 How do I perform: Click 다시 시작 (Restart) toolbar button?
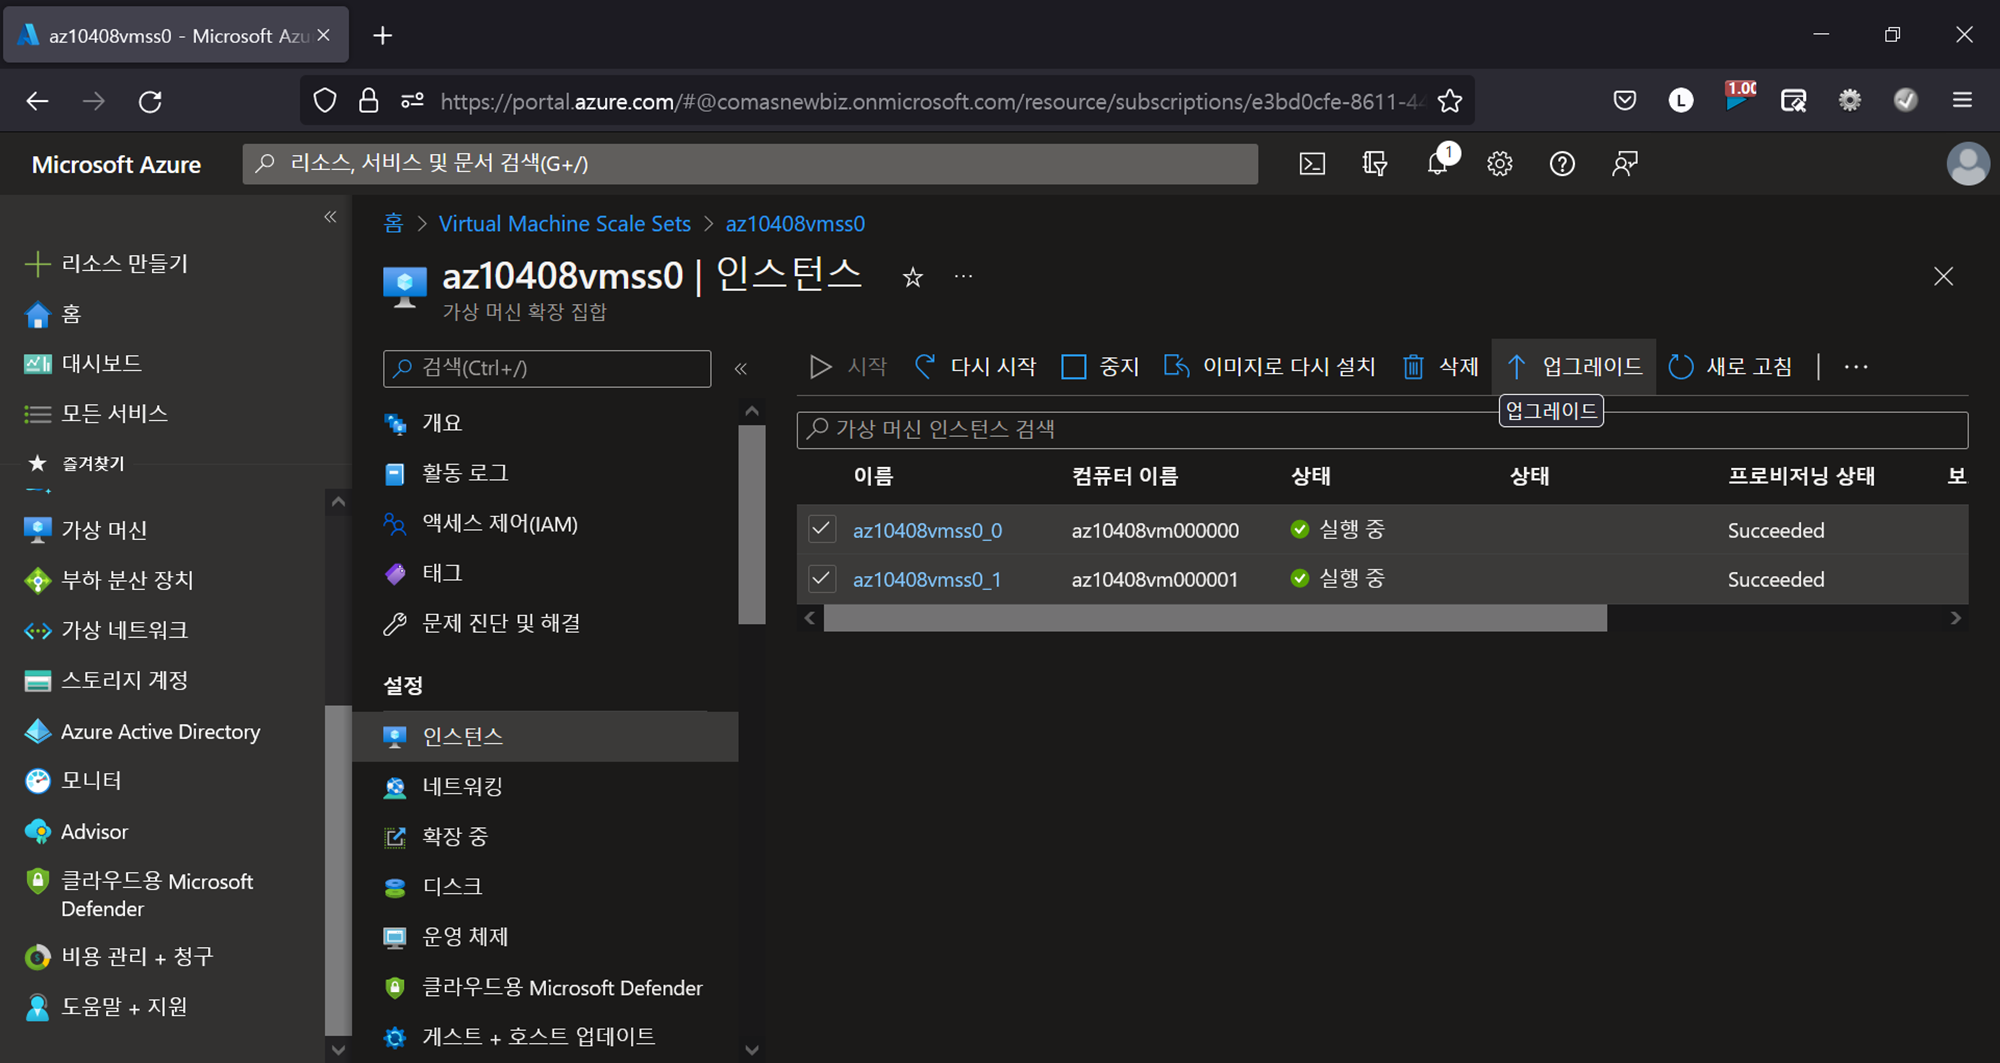(x=975, y=367)
